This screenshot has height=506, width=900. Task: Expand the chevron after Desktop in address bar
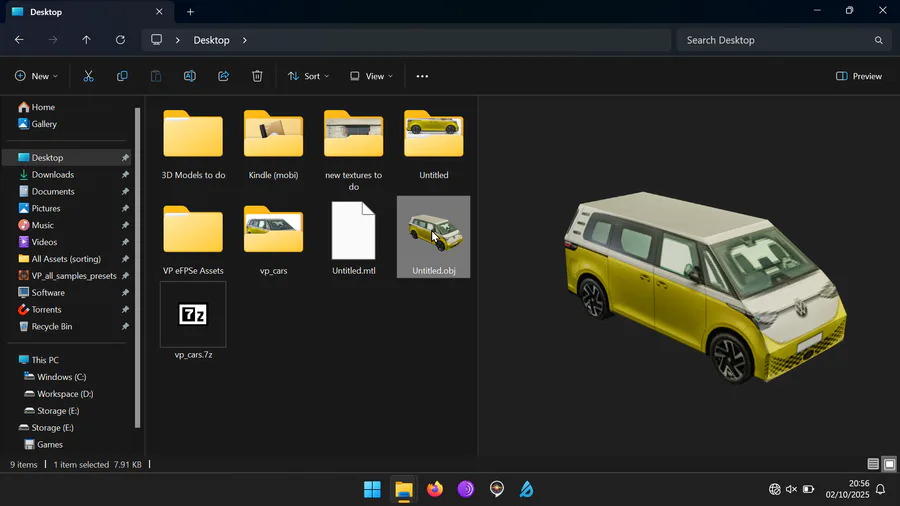[245, 40]
